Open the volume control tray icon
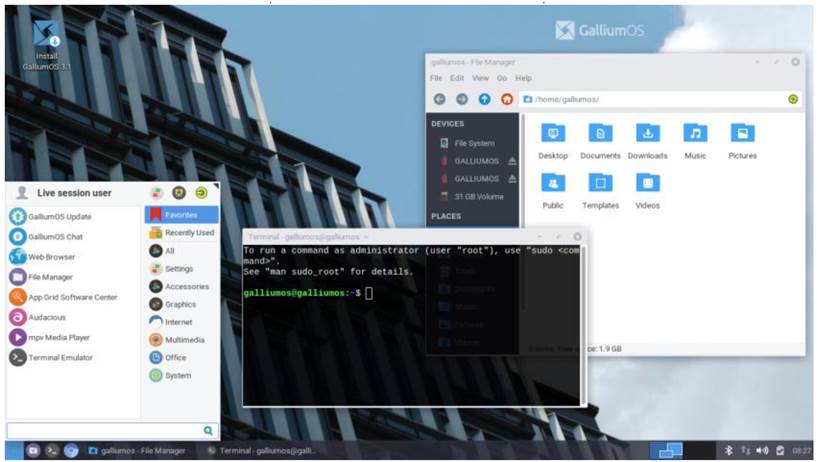This screenshot has width=818, height=462. [762, 451]
